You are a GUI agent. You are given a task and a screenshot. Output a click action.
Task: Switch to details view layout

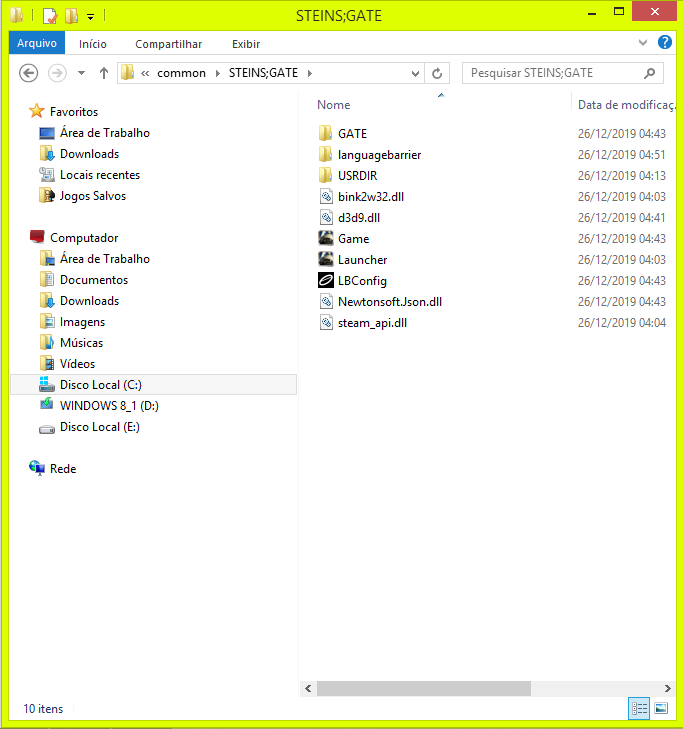tap(639, 709)
